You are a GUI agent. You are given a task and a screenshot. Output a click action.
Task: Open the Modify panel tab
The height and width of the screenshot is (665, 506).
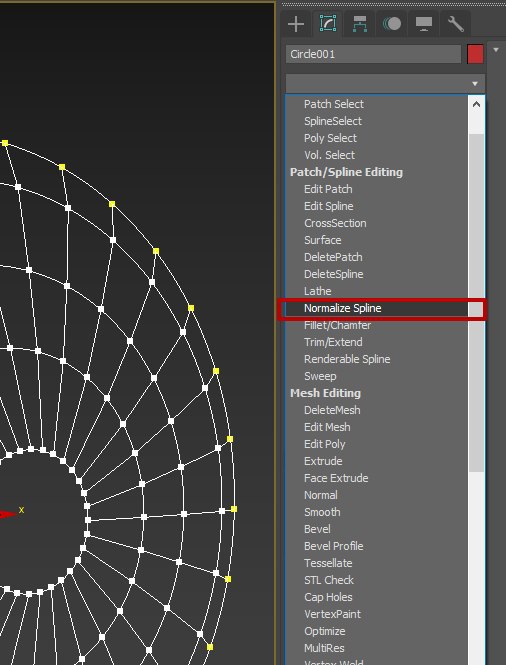[328, 24]
